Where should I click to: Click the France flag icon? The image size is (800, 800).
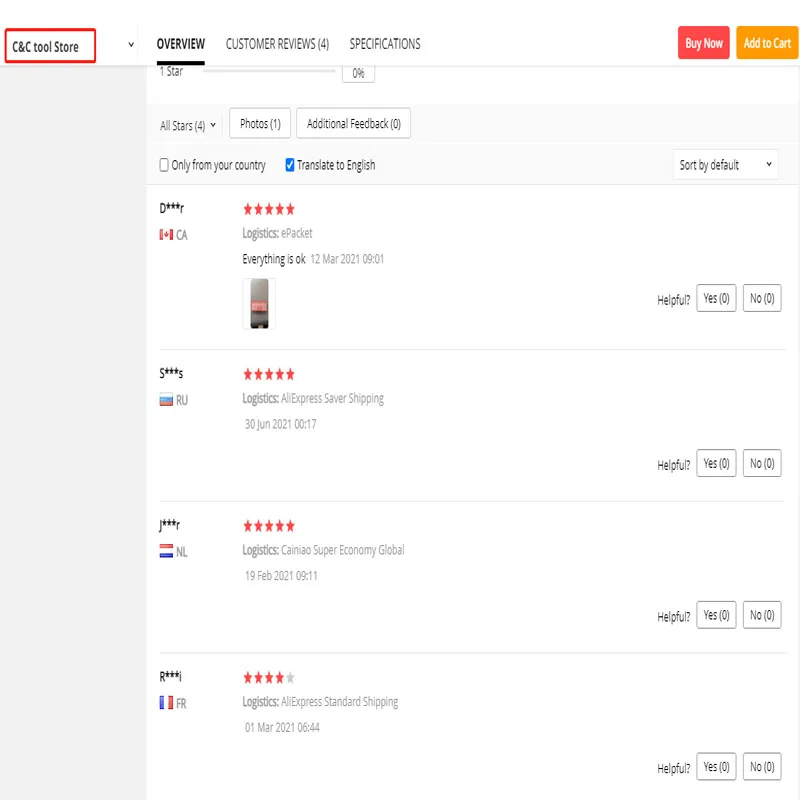tap(166, 703)
